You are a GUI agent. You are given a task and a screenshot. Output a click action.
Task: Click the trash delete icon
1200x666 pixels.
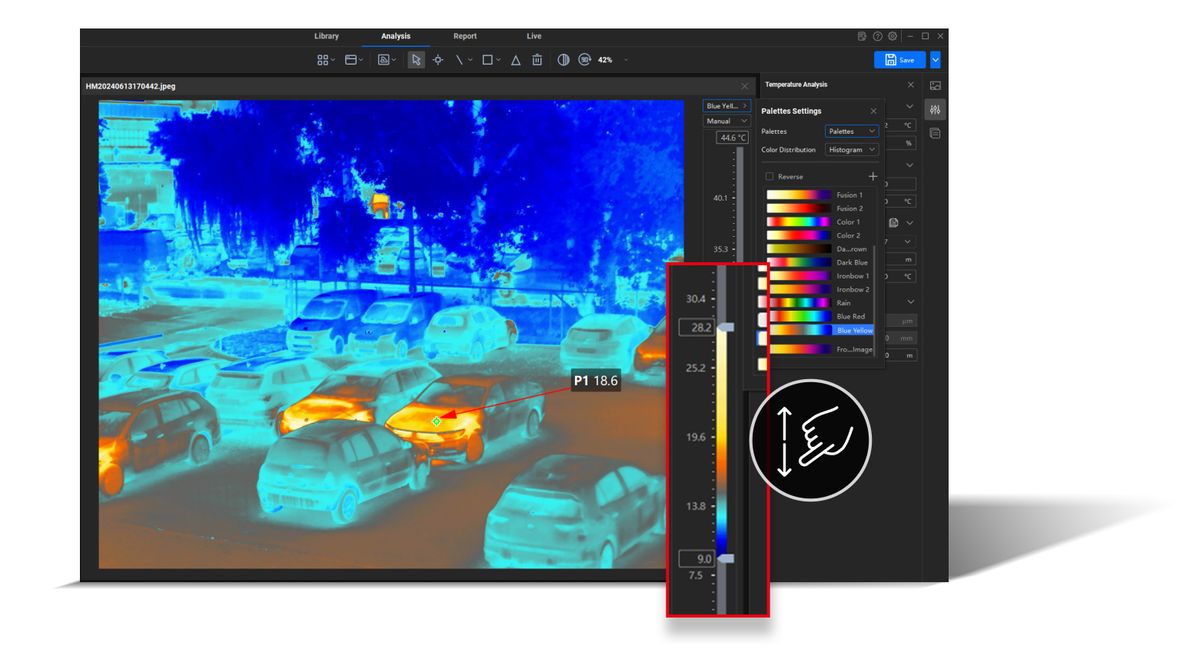[537, 60]
